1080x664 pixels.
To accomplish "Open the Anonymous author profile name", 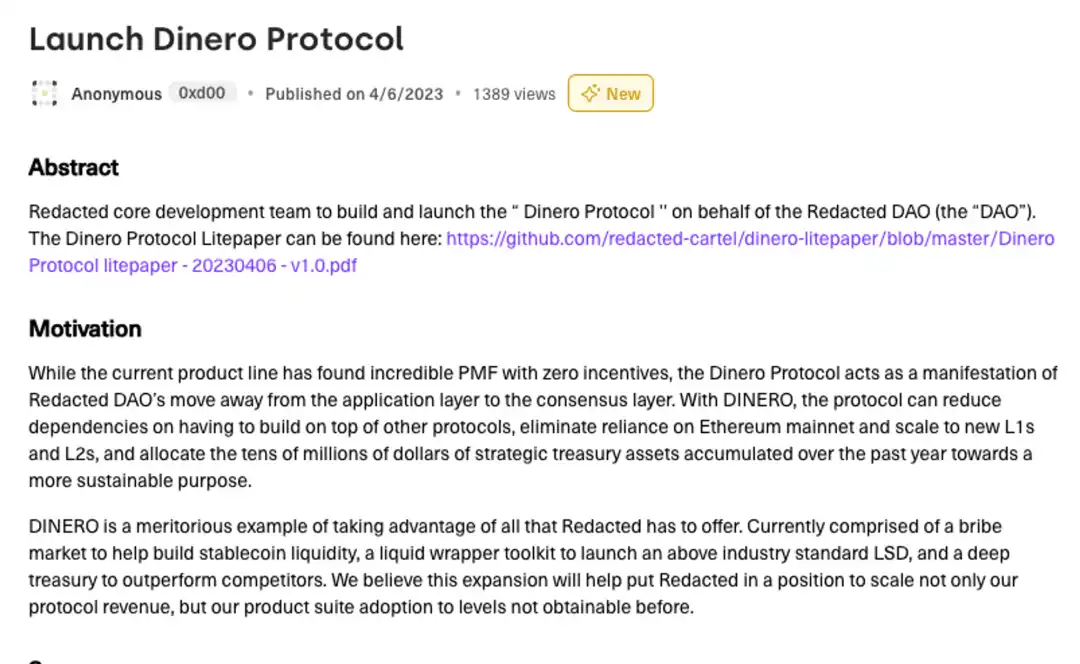I will [116, 94].
